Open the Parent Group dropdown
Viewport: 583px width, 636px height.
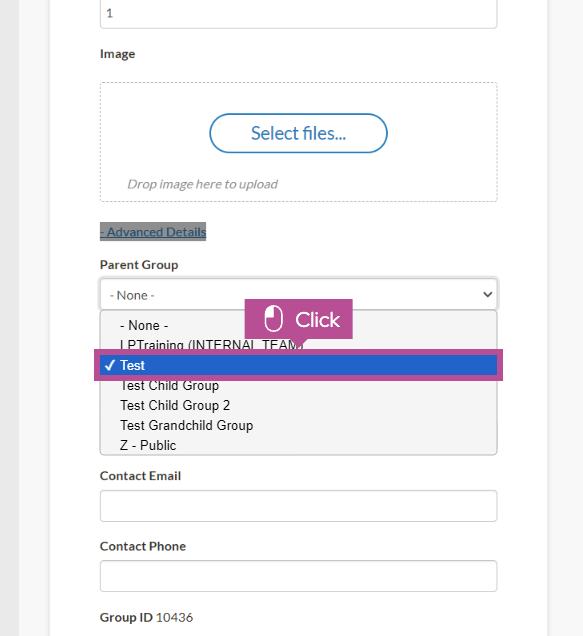pyautogui.click(x=298, y=294)
